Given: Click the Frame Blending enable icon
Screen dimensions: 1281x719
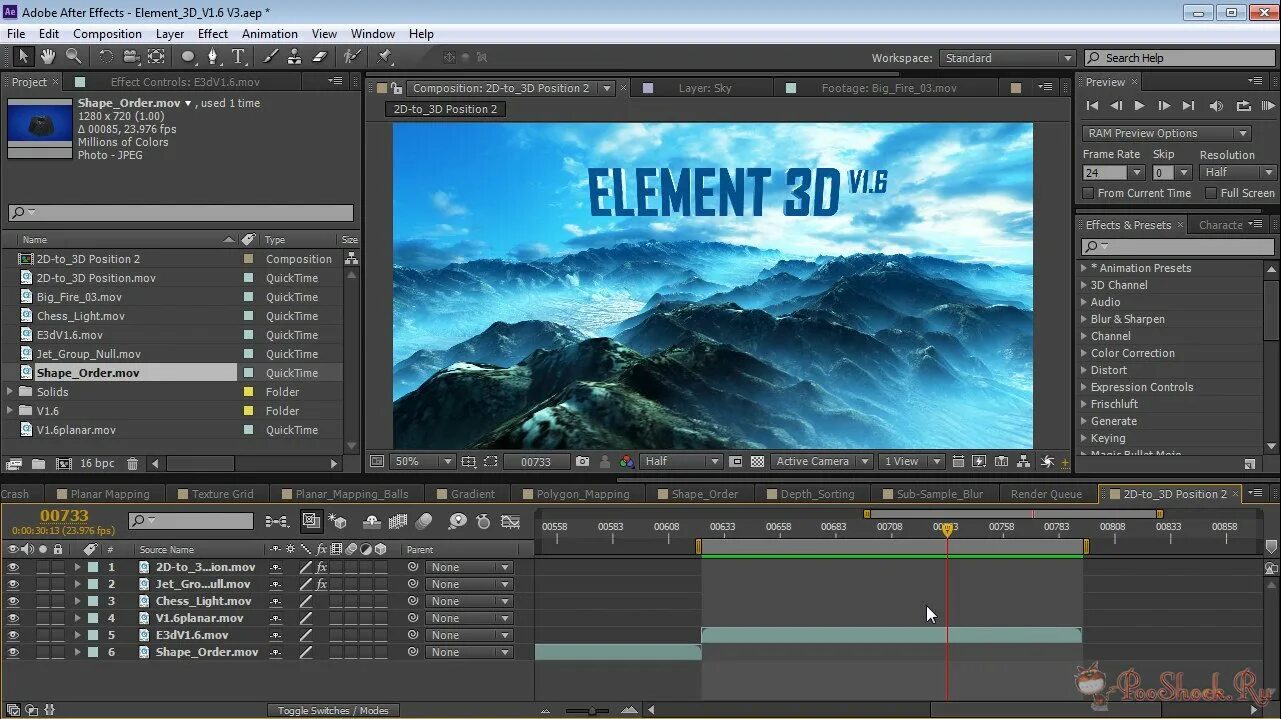Looking at the screenshot, I should click(x=398, y=521).
